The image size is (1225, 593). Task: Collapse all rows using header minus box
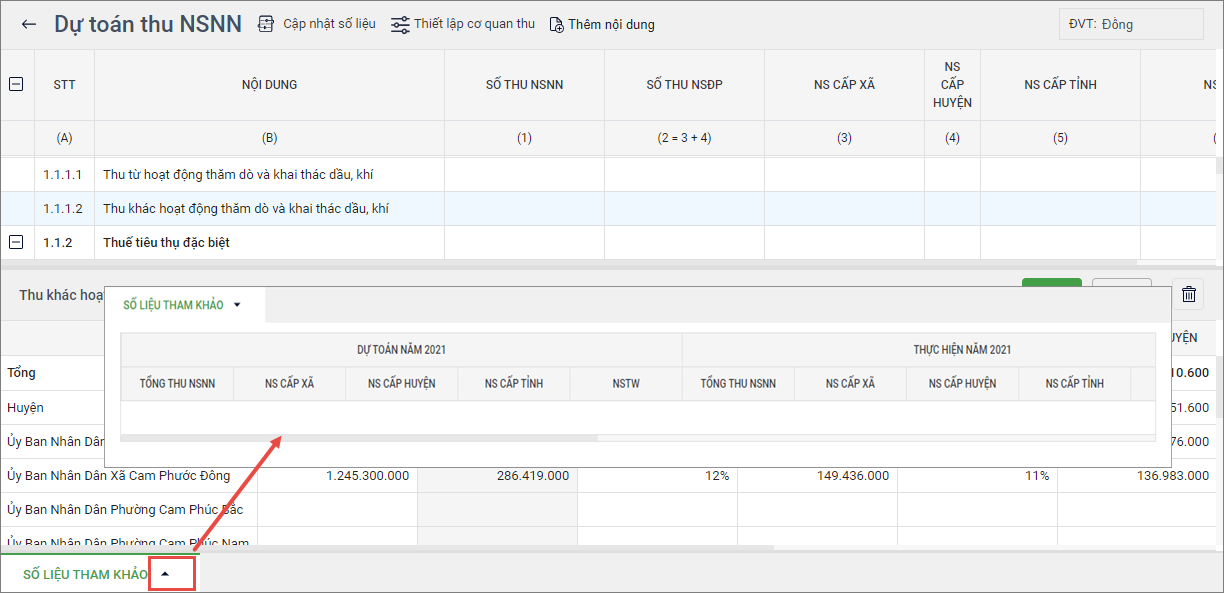[x=16, y=85]
